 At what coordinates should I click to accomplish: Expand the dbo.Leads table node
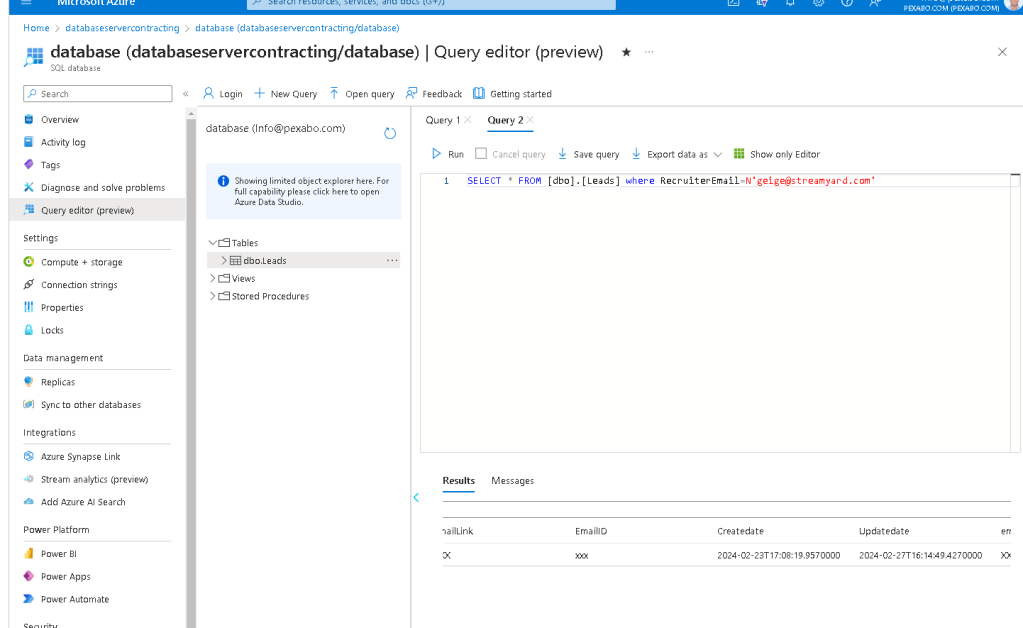[x=224, y=260]
